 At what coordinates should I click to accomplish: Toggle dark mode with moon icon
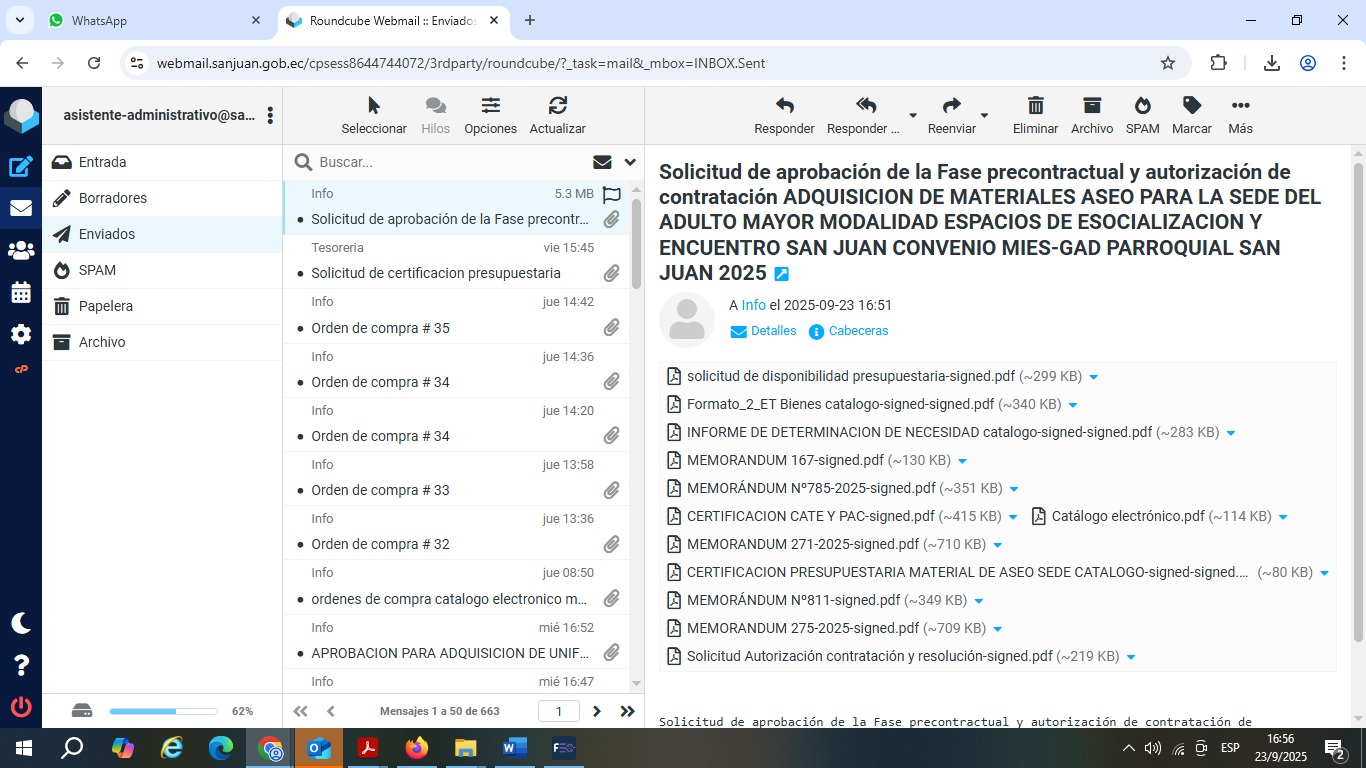pyautogui.click(x=21, y=623)
